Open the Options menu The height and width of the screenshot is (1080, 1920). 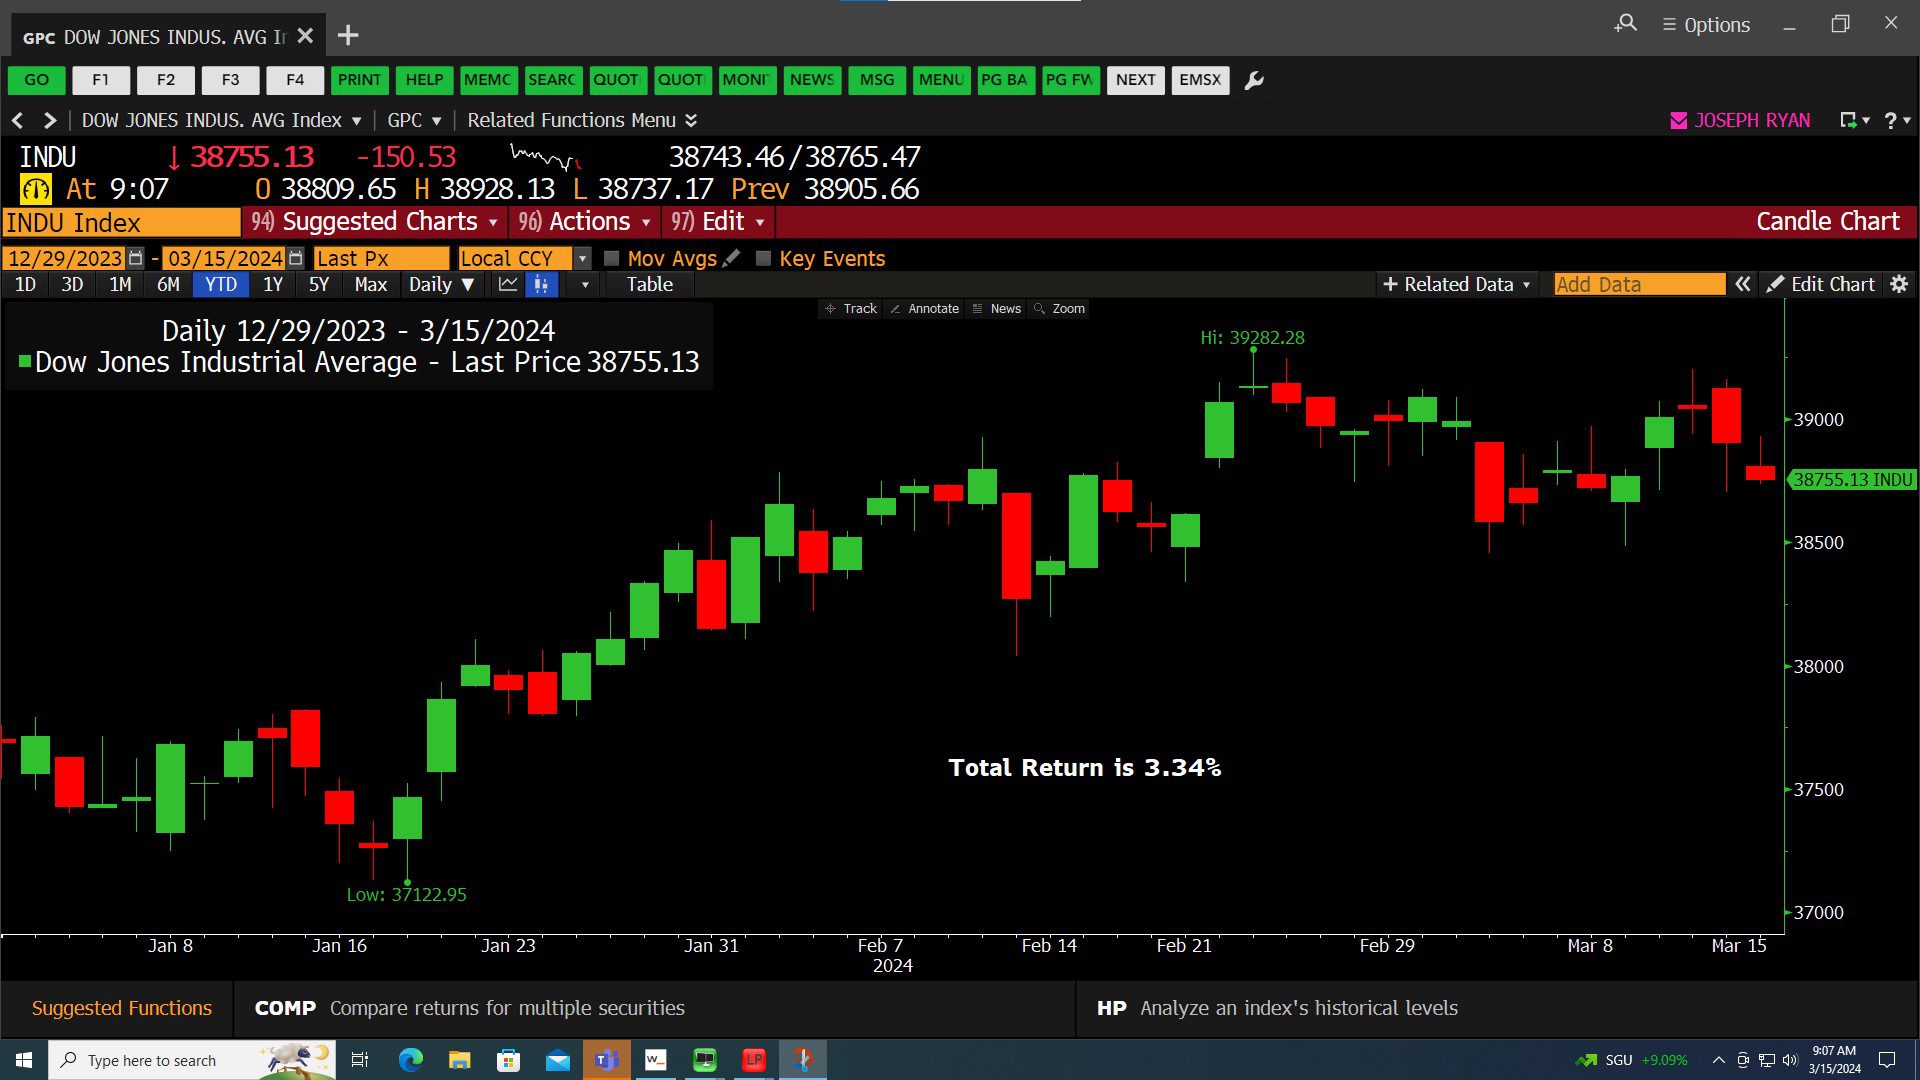coord(1706,25)
